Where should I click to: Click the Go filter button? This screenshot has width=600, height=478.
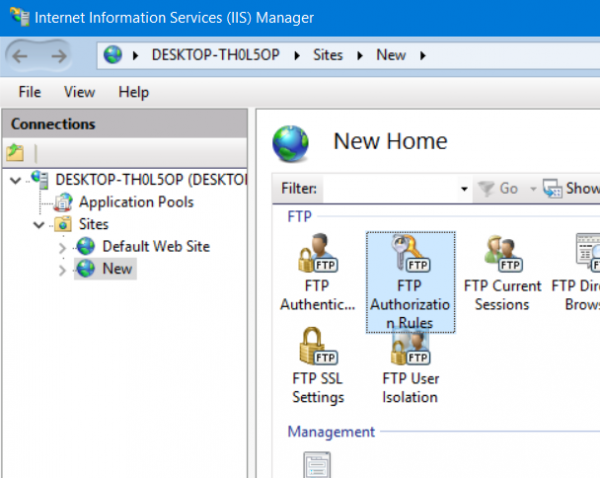(499, 188)
